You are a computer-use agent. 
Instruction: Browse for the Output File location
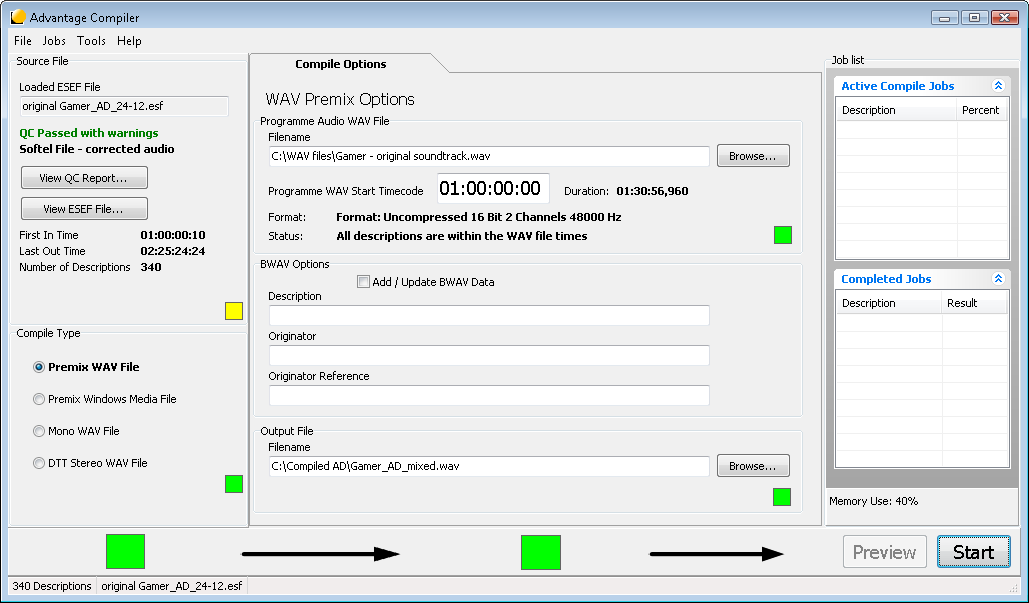click(x=752, y=466)
